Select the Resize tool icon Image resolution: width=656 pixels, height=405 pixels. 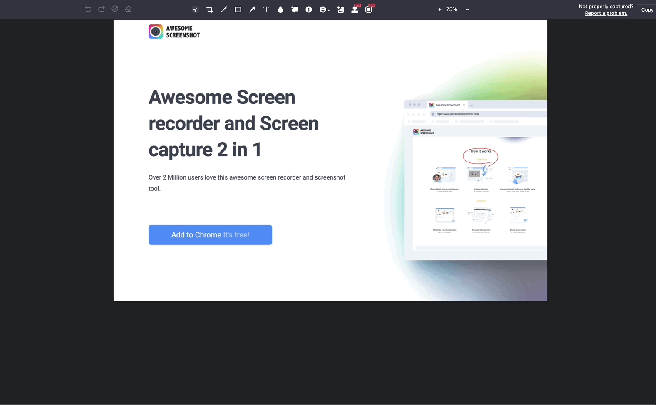click(x=195, y=10)
